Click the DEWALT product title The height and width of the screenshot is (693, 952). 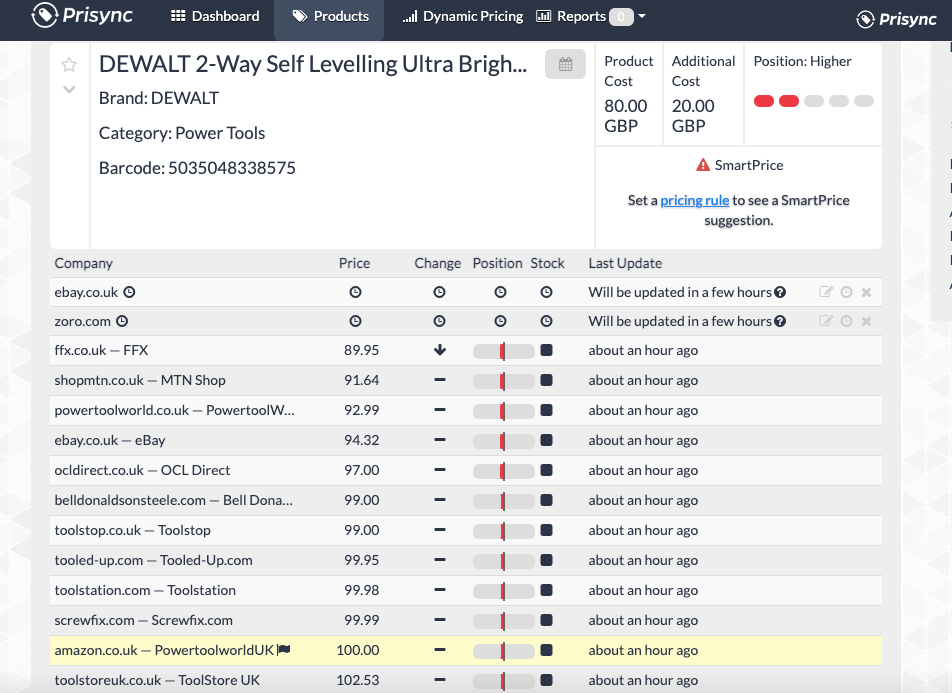tap(313, 65)
